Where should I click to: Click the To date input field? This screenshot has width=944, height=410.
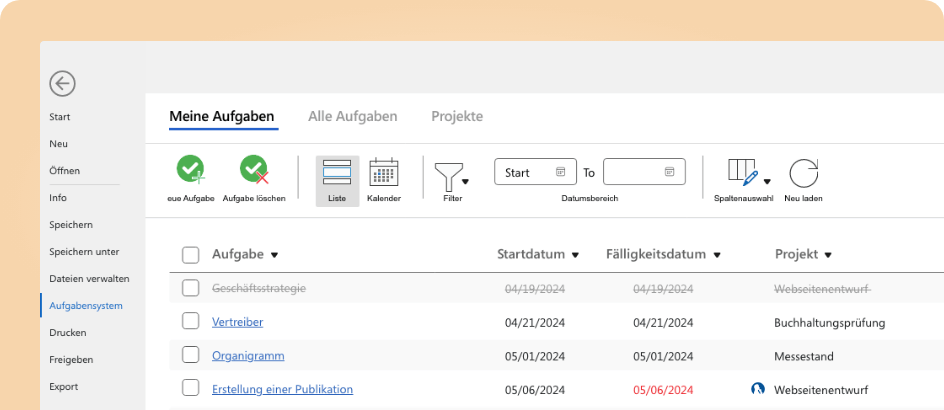644,172
